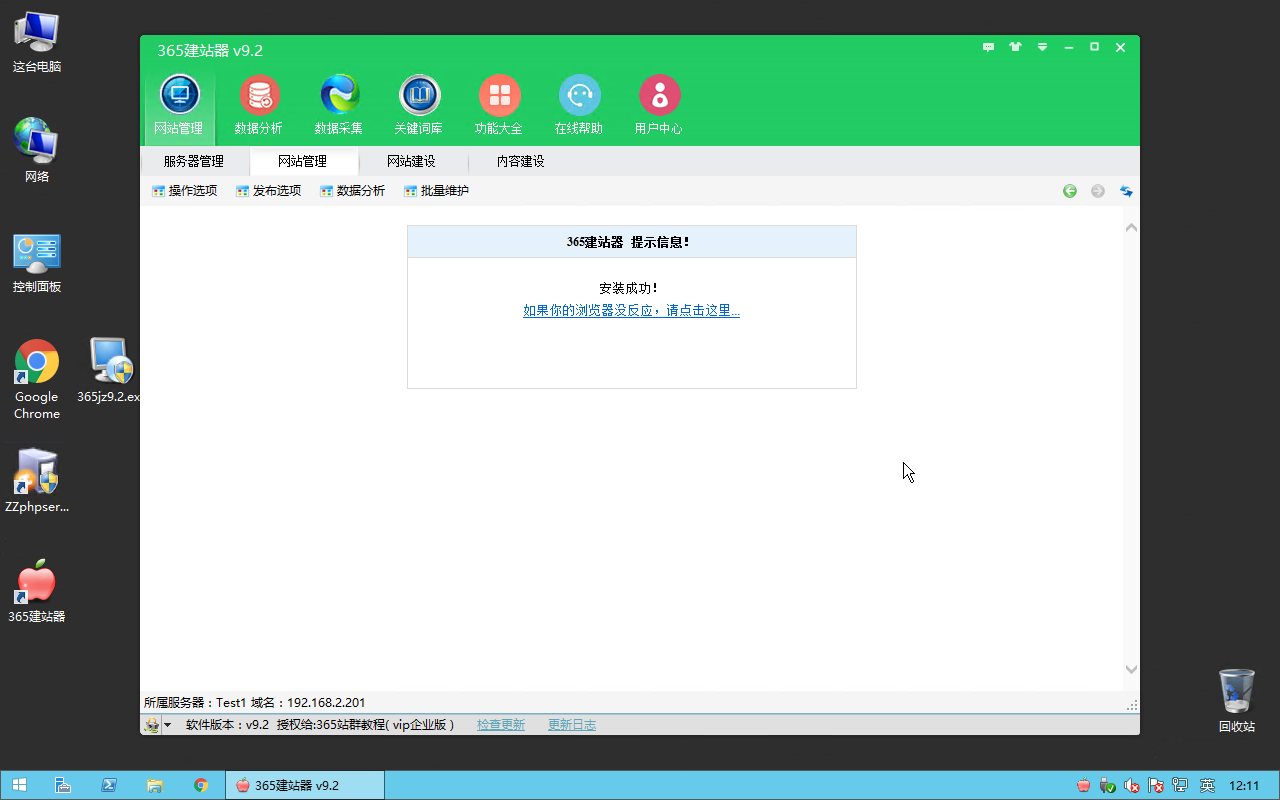Click the 更新日志 link
1280x800 pixels.
click(572, 725)
